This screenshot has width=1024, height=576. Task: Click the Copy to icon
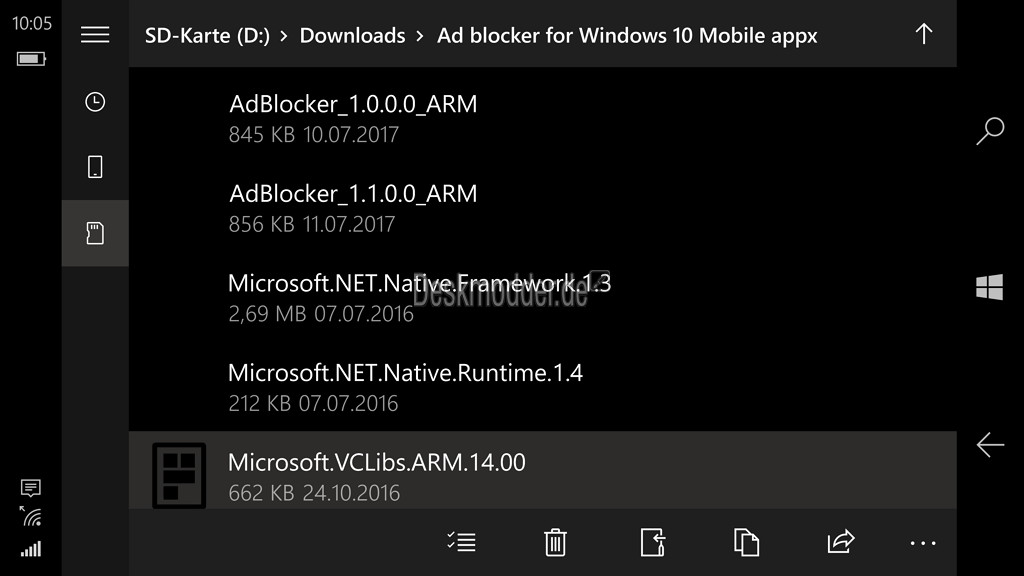[x=746, y=542]
